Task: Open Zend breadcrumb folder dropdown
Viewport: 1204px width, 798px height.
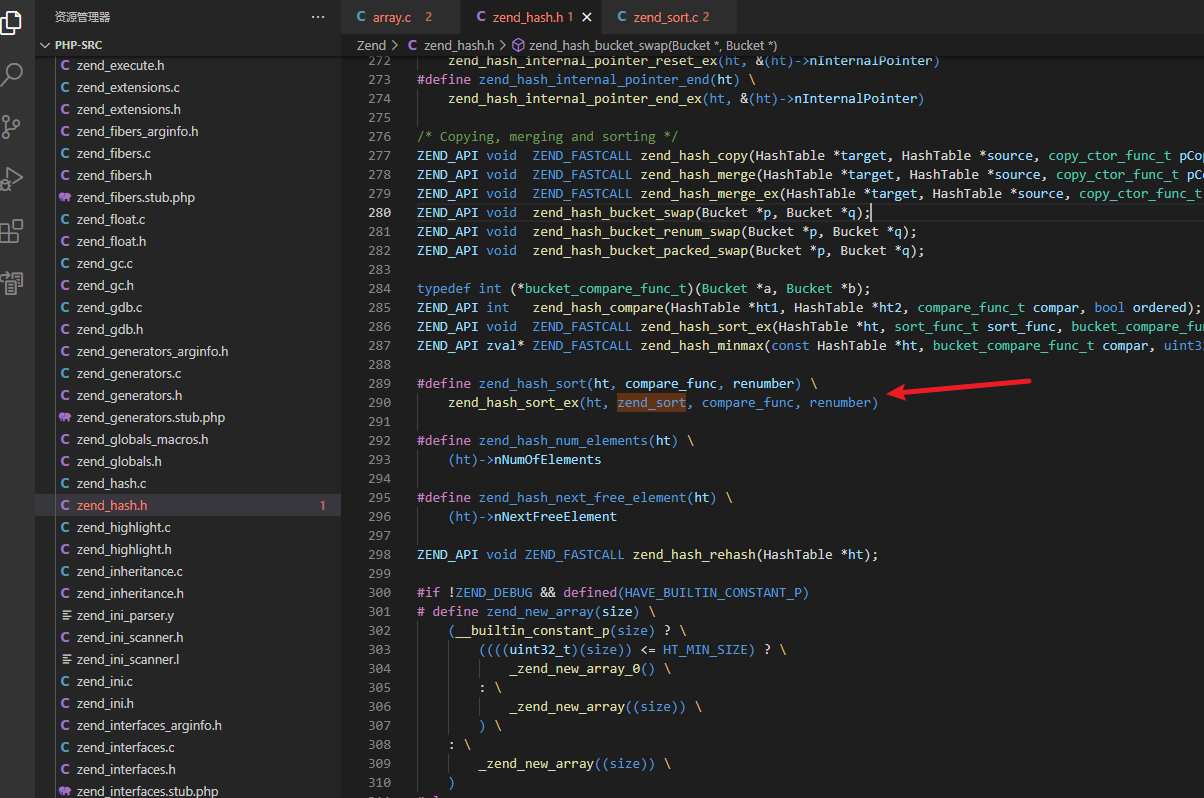Action: click(x=371, y=45)
